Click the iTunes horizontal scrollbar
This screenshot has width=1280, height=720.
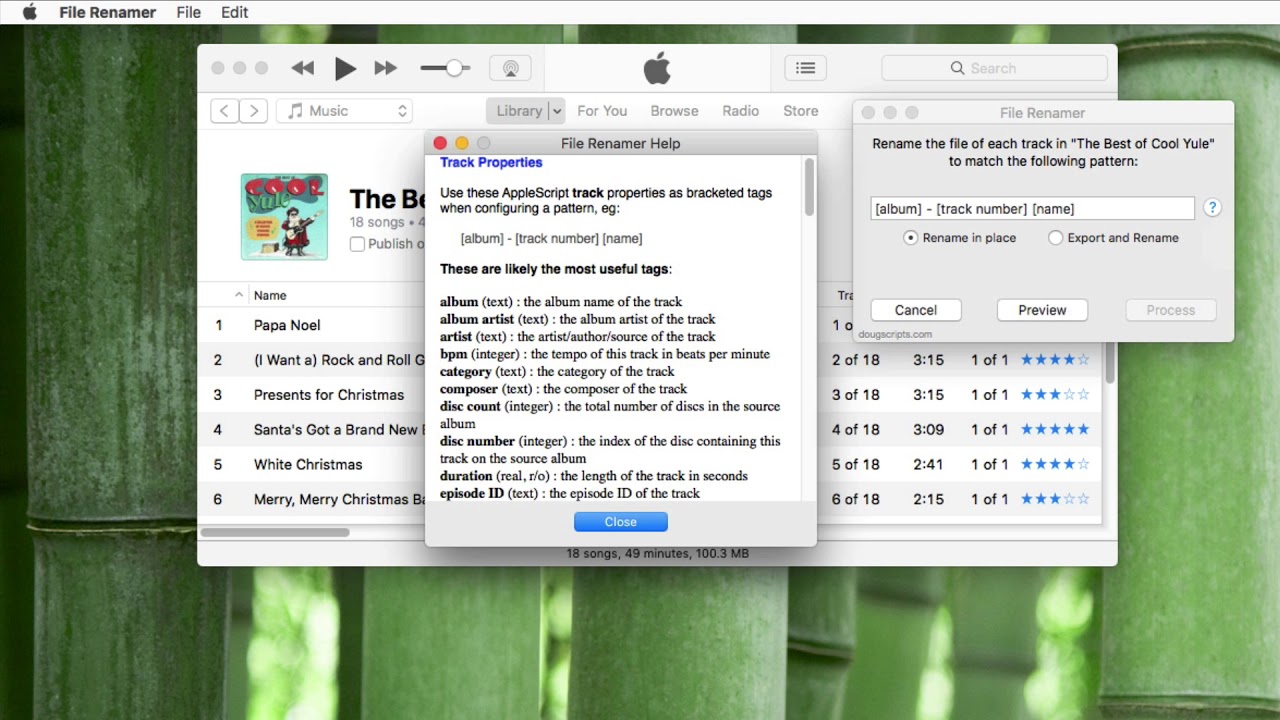click(275, 532)
